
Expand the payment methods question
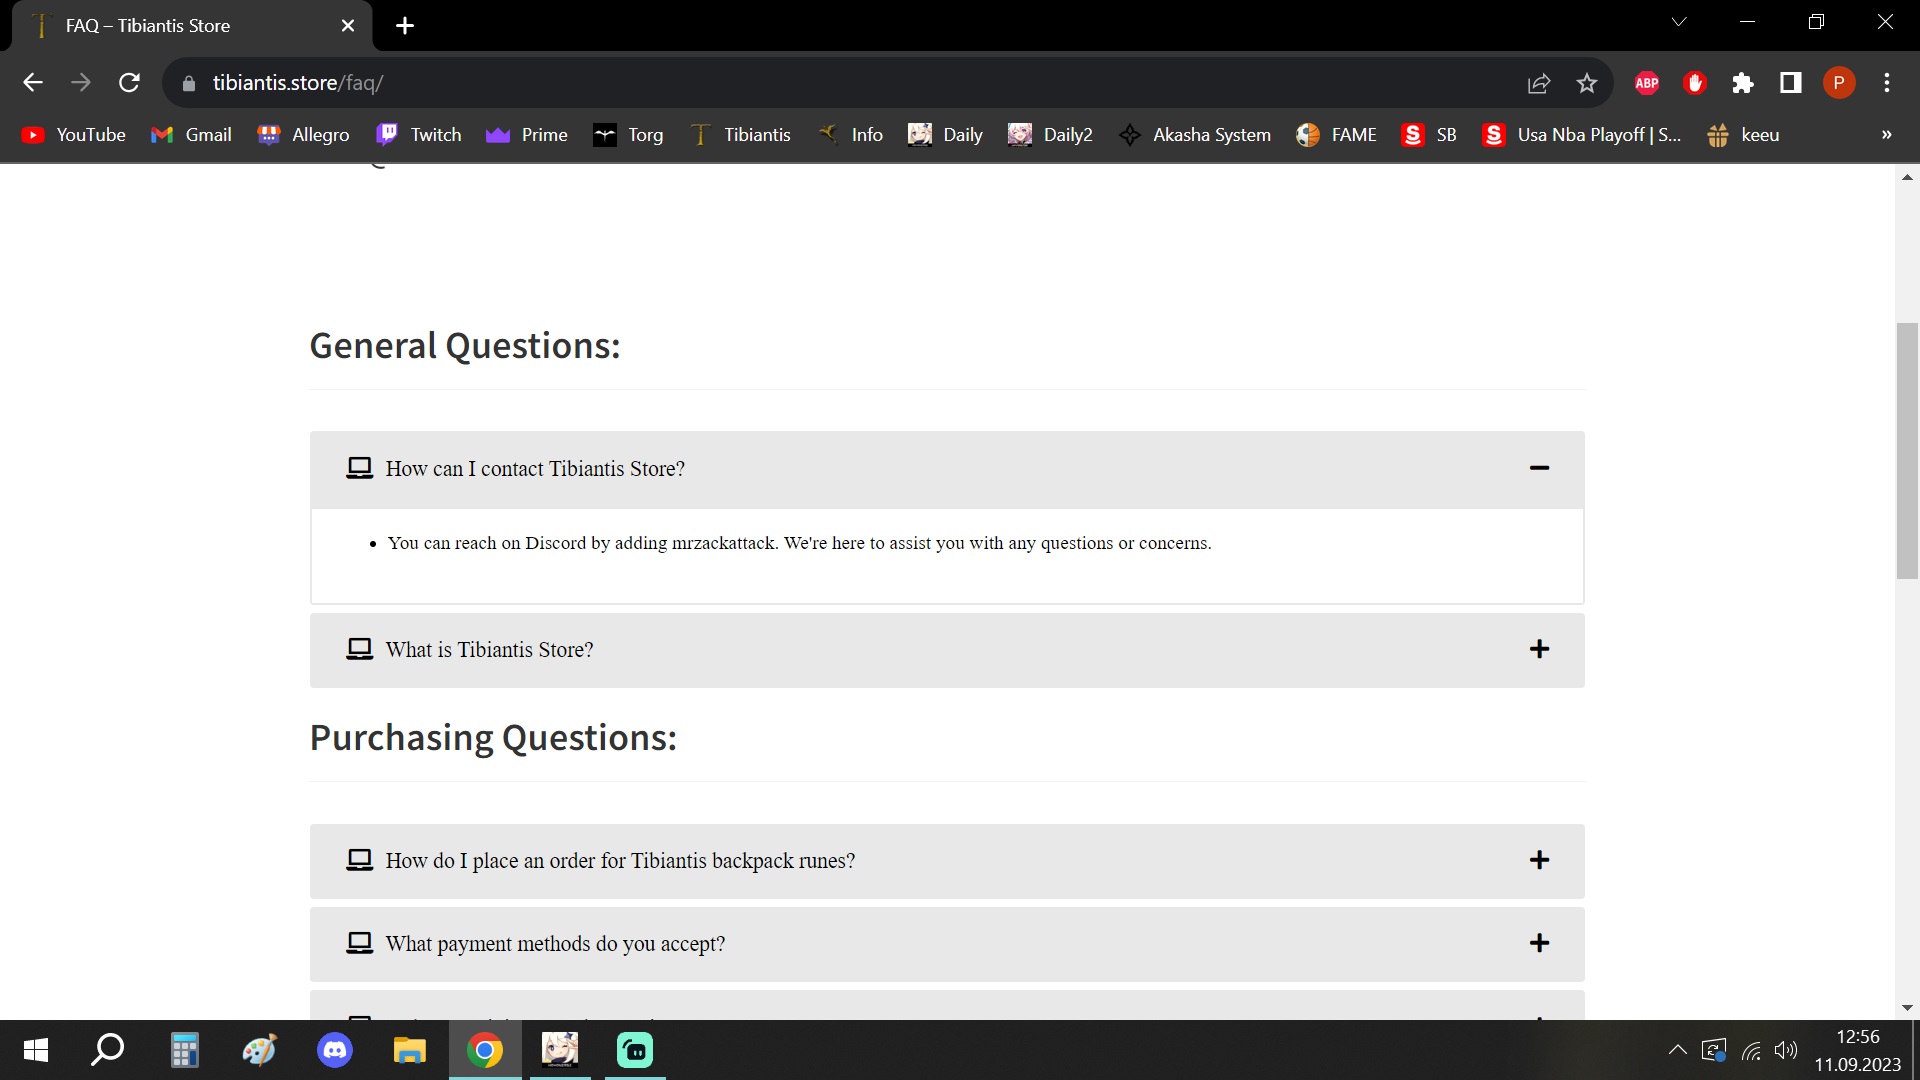(x=1539, y=943)
